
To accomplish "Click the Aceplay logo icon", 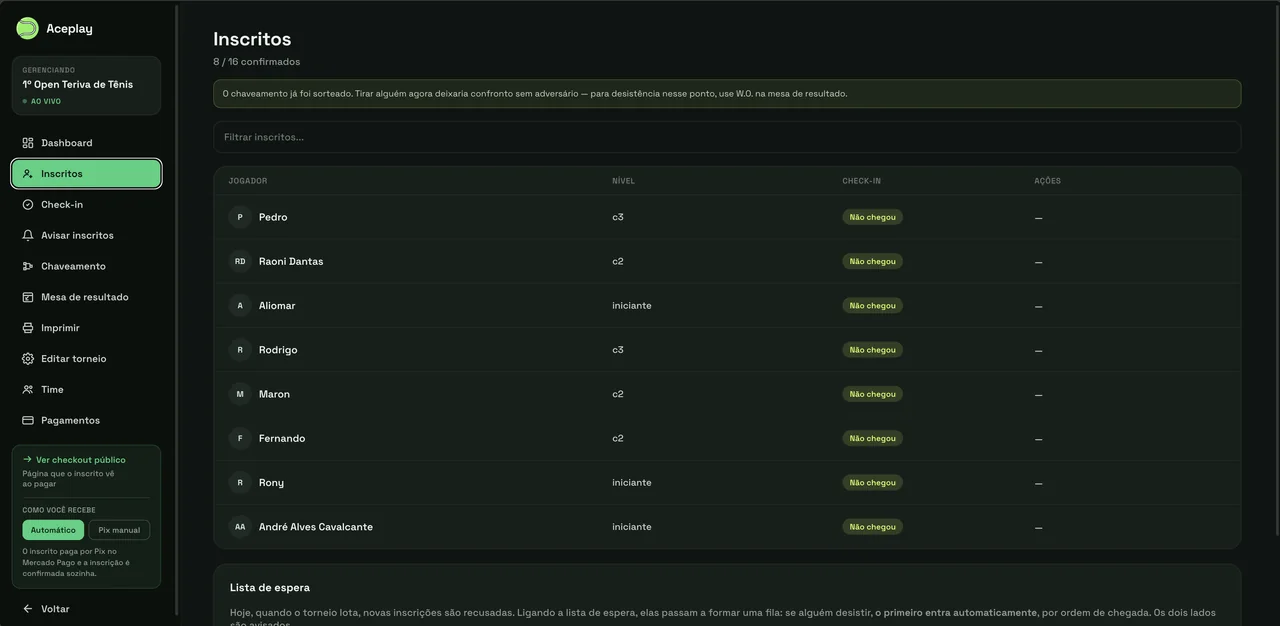I will coord(27,28).
